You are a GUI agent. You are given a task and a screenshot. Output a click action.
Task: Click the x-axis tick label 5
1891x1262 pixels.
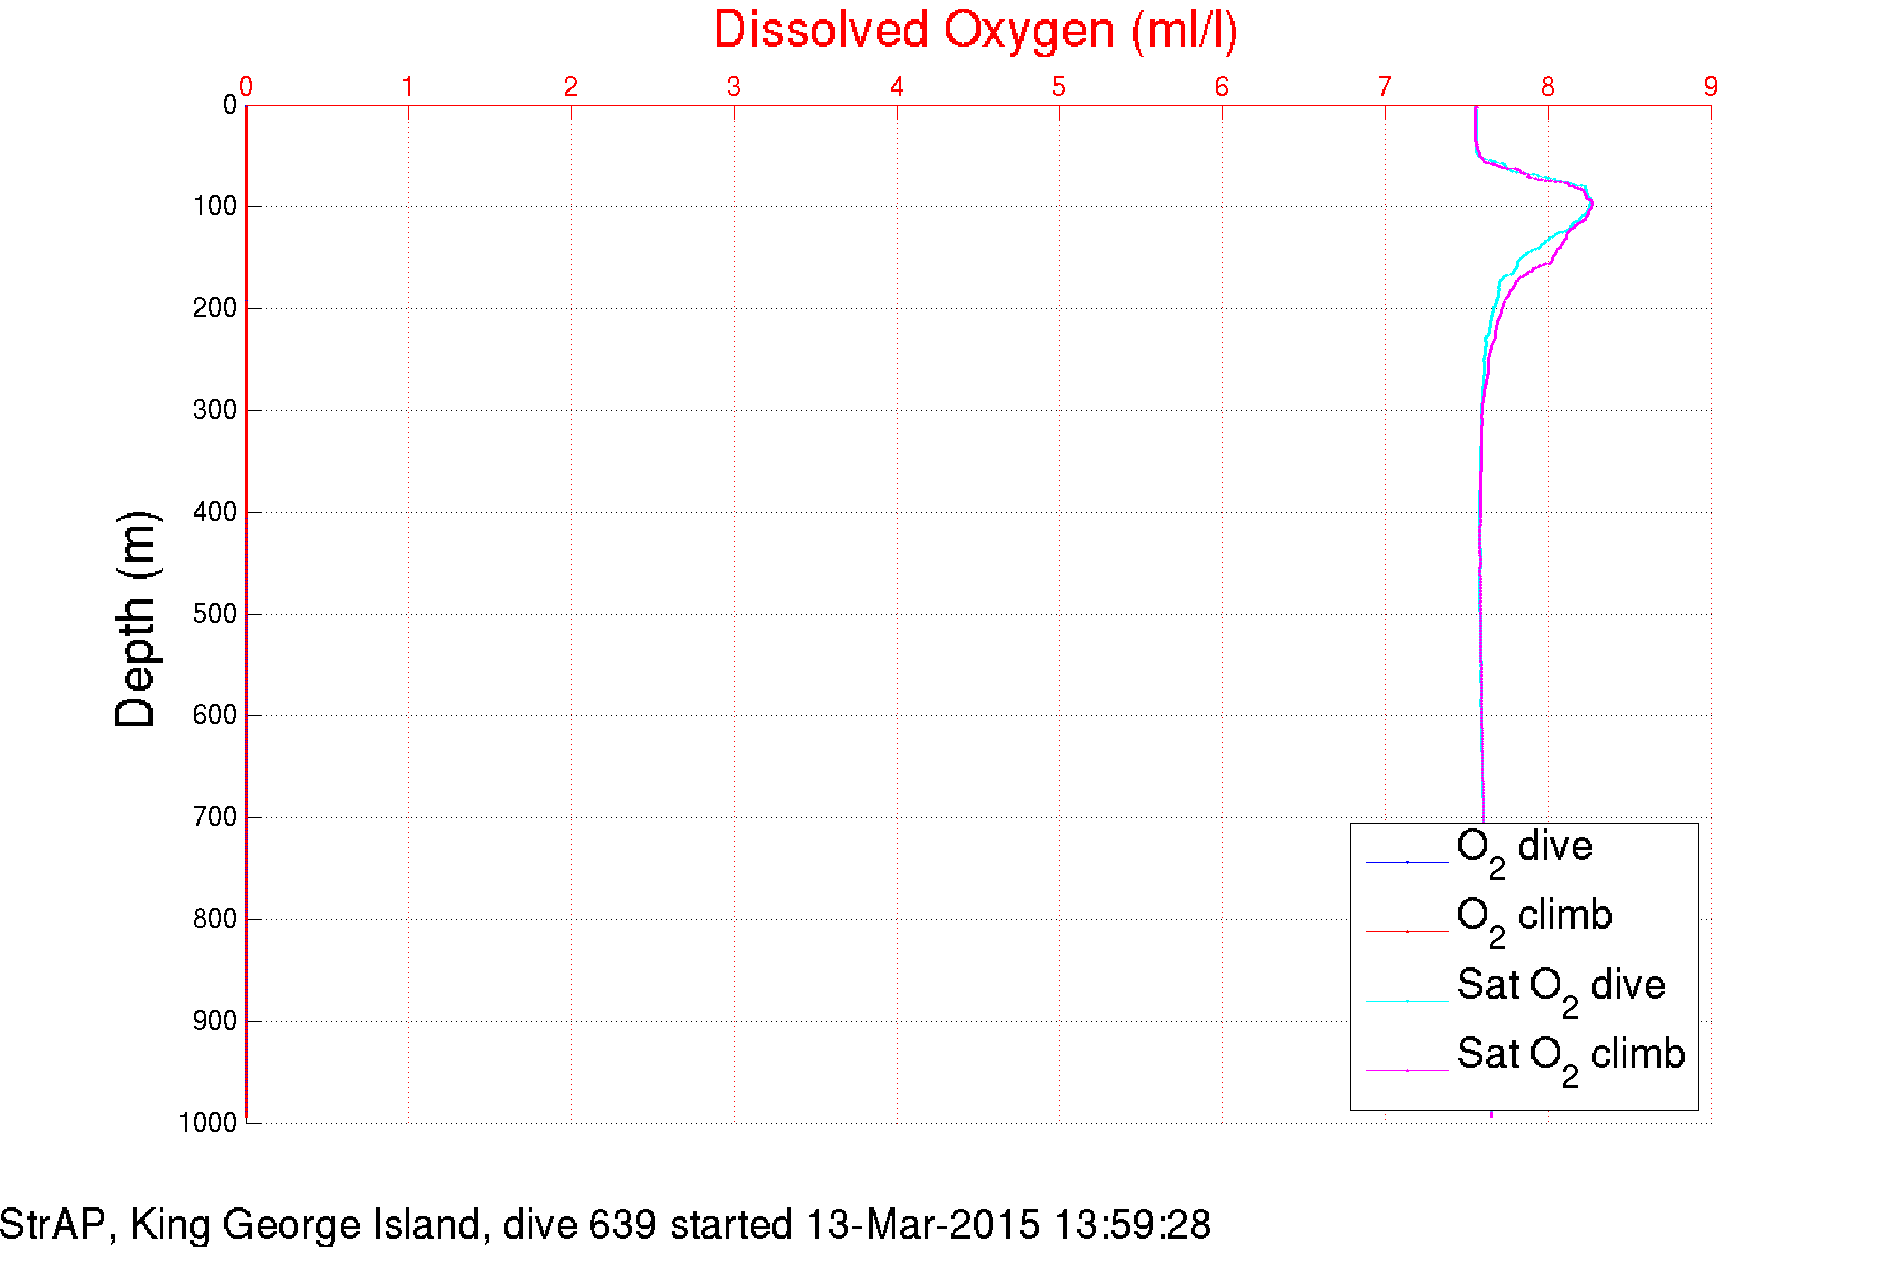[x=1059, y=87]
